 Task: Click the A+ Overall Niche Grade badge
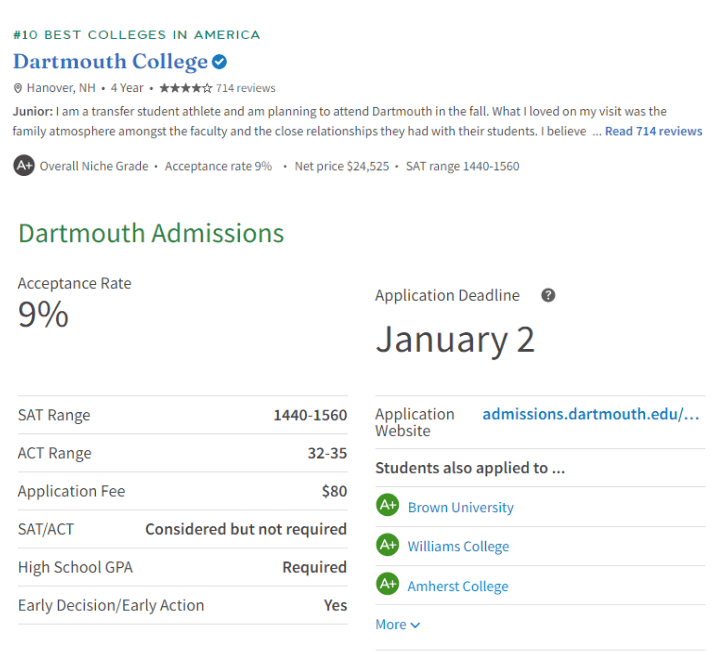click(24, 166)
